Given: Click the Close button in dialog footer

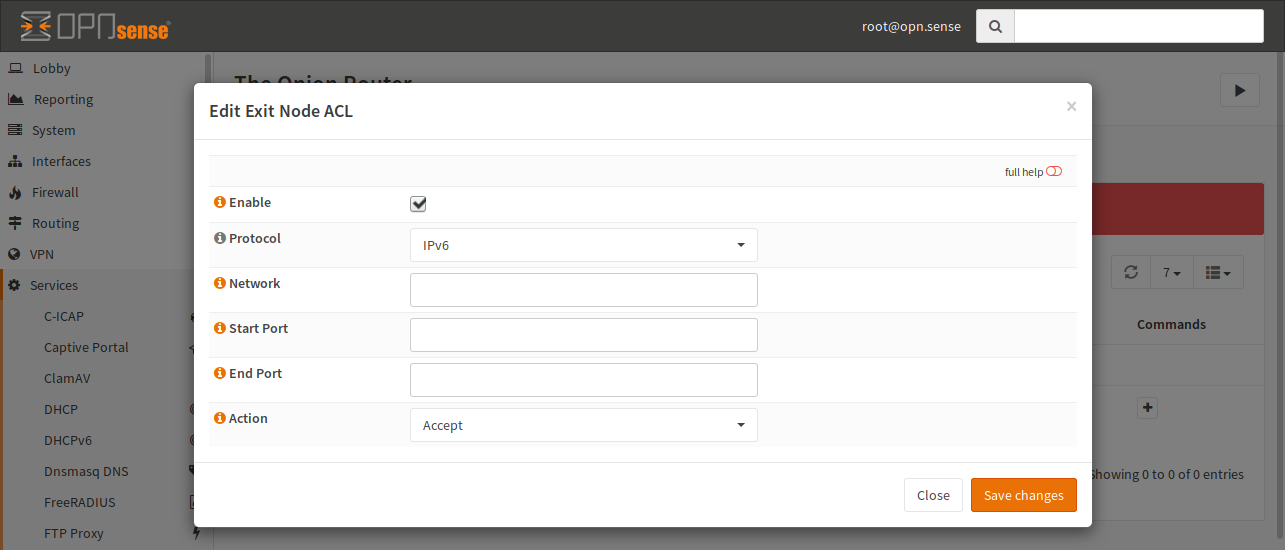Looking at the screenshot, I should pos(933,495).
